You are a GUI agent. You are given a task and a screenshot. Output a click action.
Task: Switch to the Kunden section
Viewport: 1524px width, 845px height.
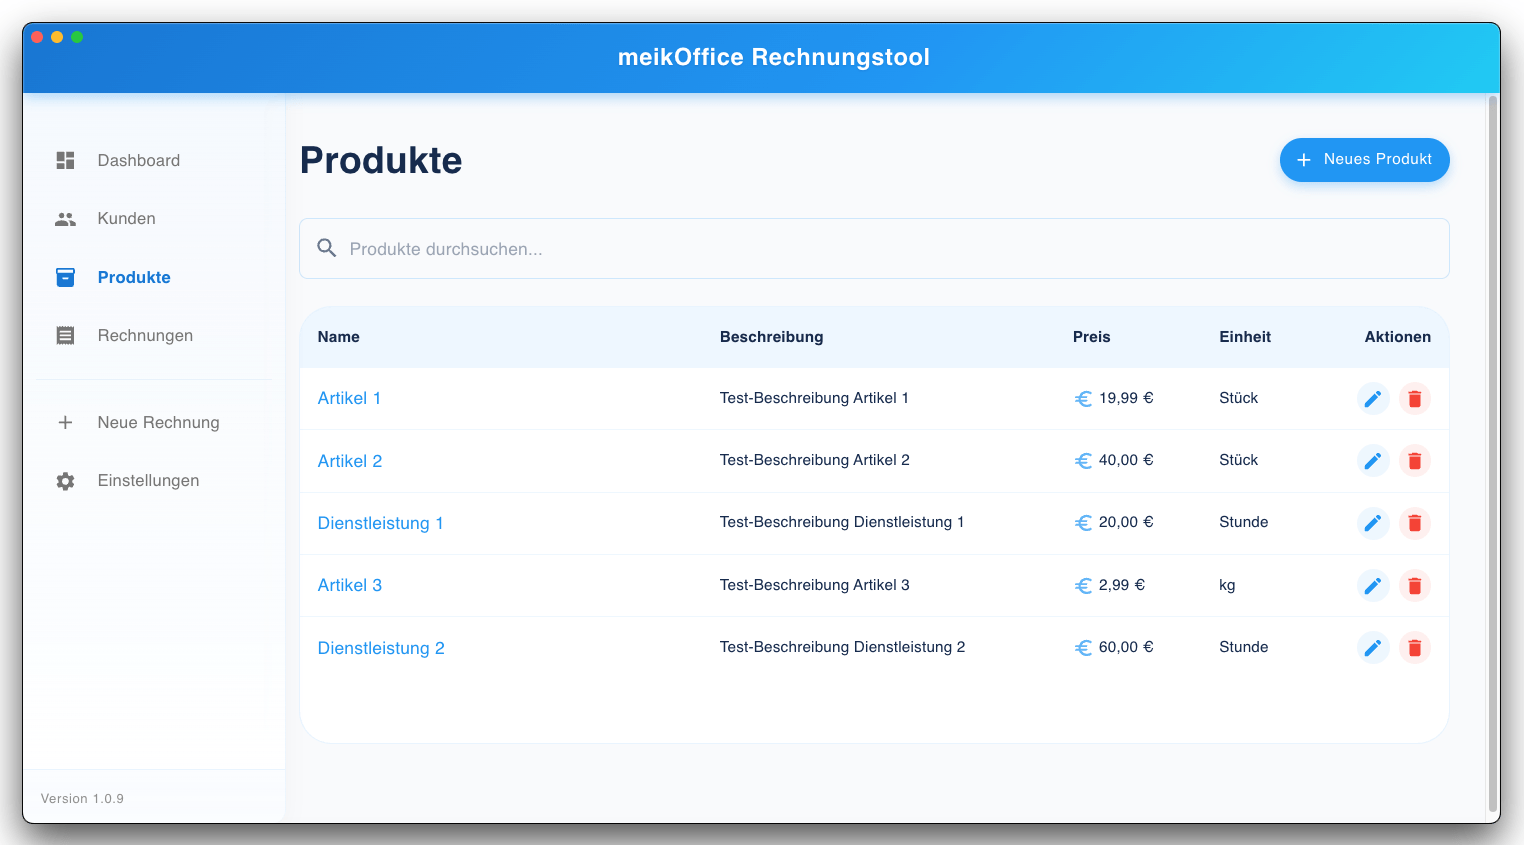[x=126, y=218]
